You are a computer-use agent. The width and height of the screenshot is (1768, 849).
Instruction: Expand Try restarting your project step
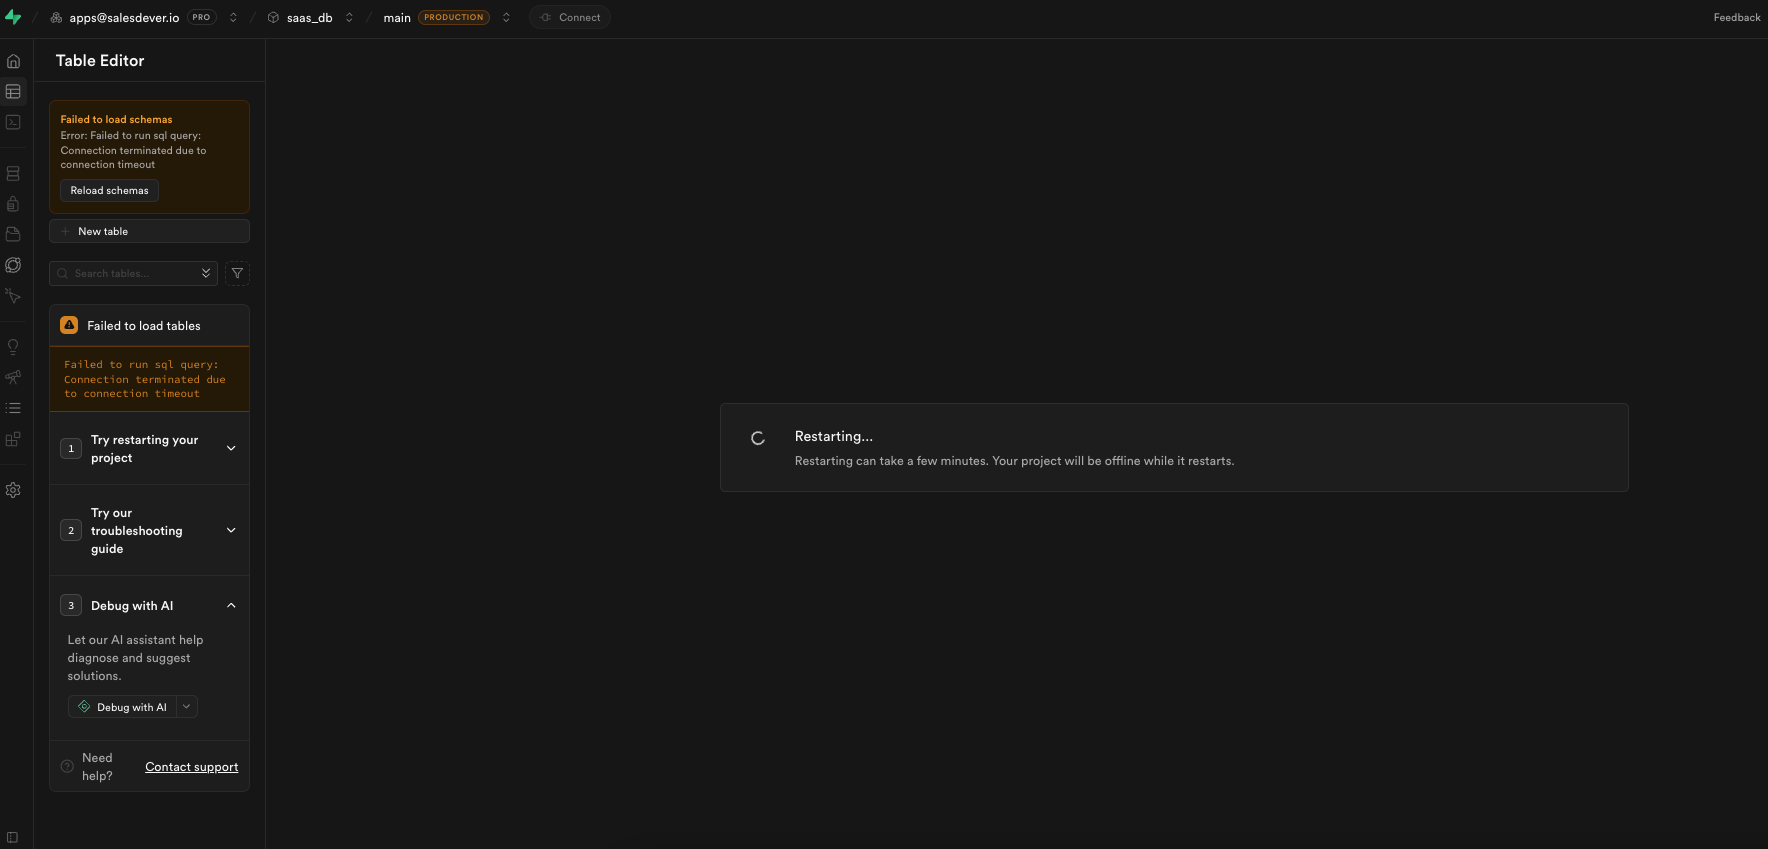(x=149, y=449)
